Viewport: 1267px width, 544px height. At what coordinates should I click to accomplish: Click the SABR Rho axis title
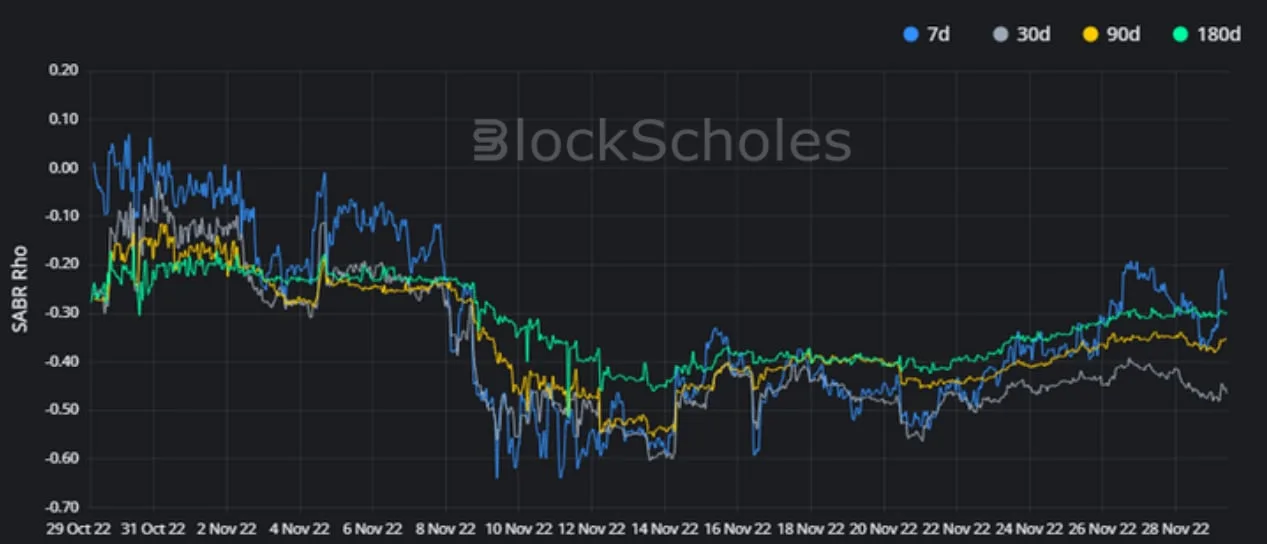click(20, 290)
